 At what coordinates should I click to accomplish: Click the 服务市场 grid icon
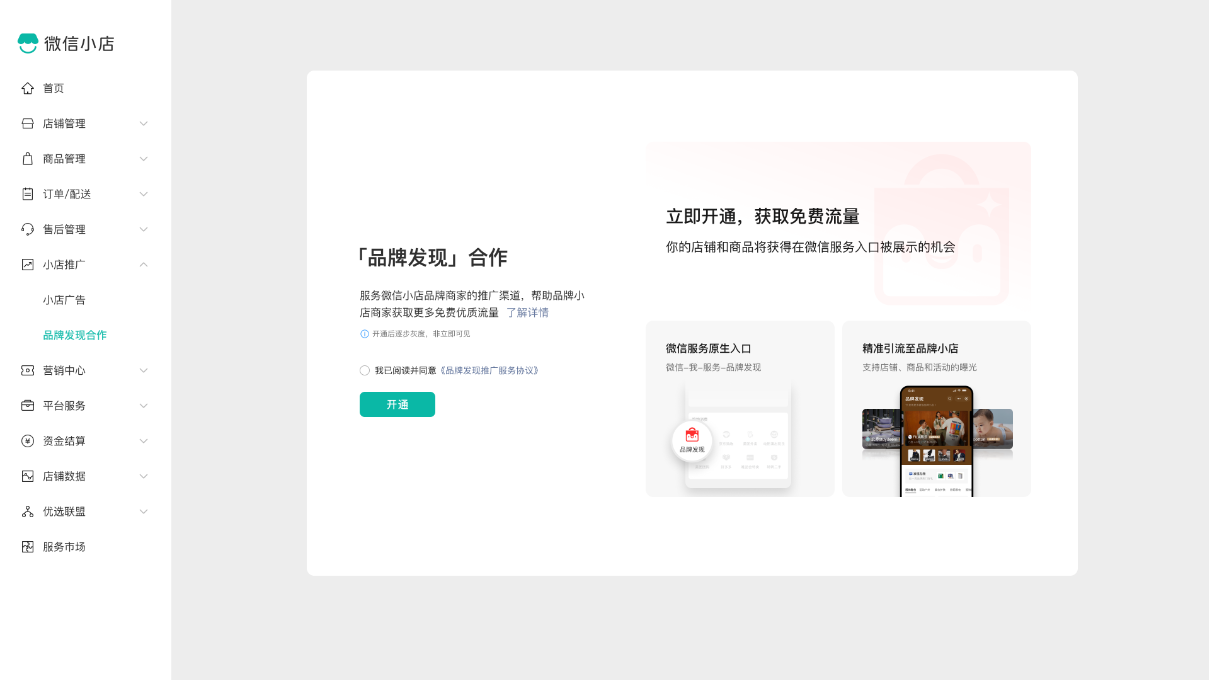point(28,547)
